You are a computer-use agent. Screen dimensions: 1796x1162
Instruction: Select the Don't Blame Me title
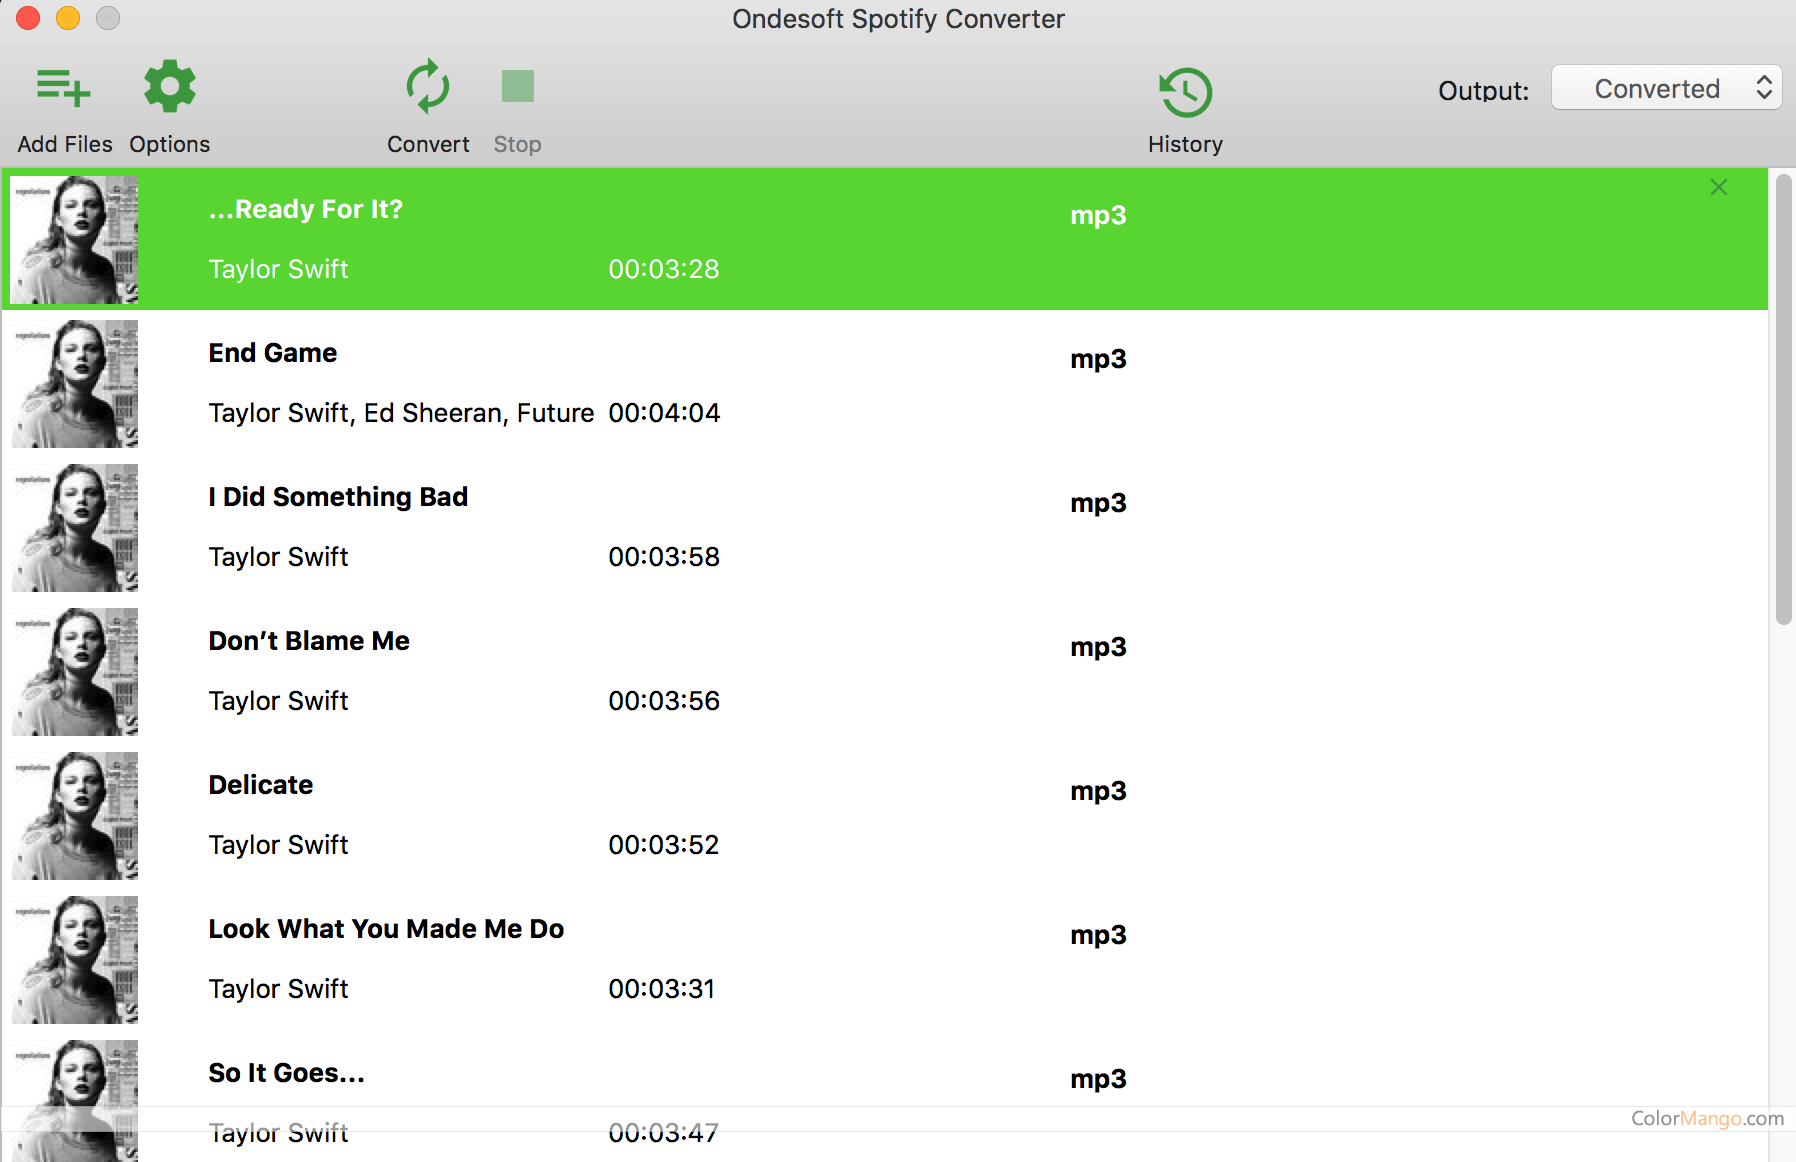(x=309, y=641)
